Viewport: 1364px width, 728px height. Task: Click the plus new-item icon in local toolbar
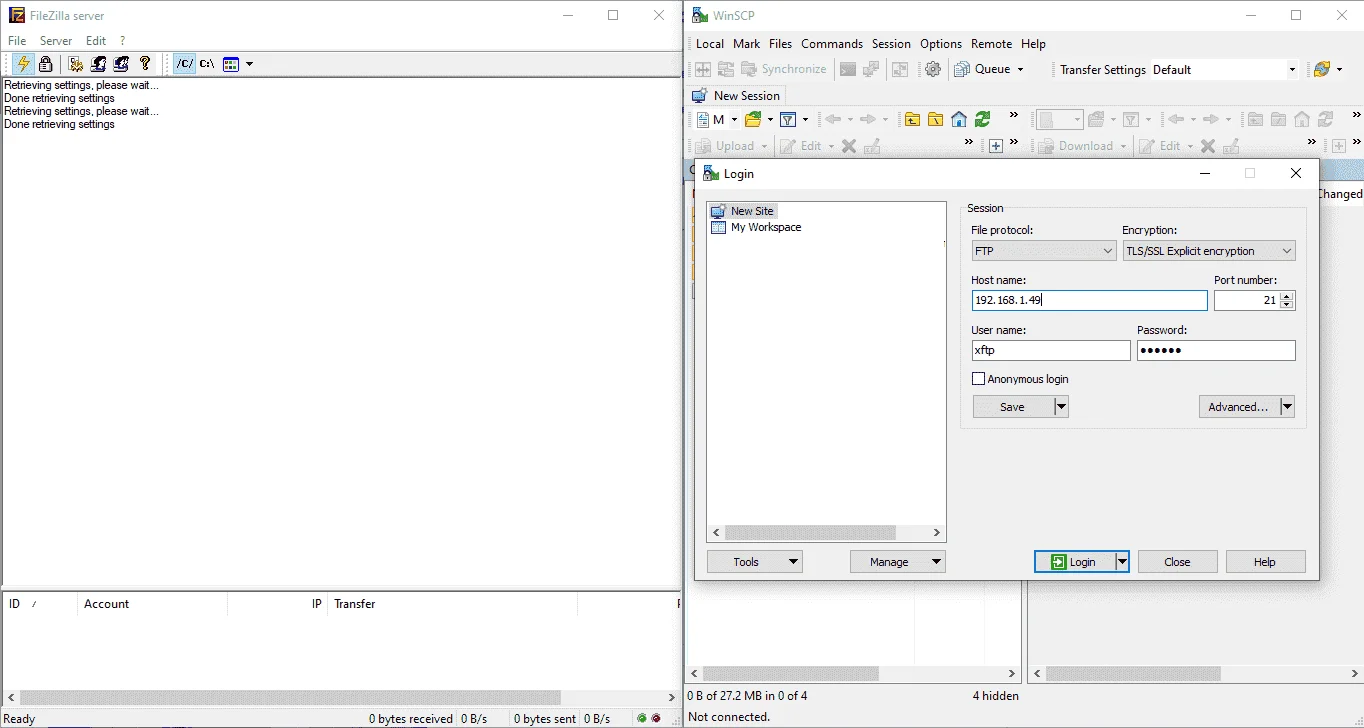pyautogui.click(x=996, y=146)
